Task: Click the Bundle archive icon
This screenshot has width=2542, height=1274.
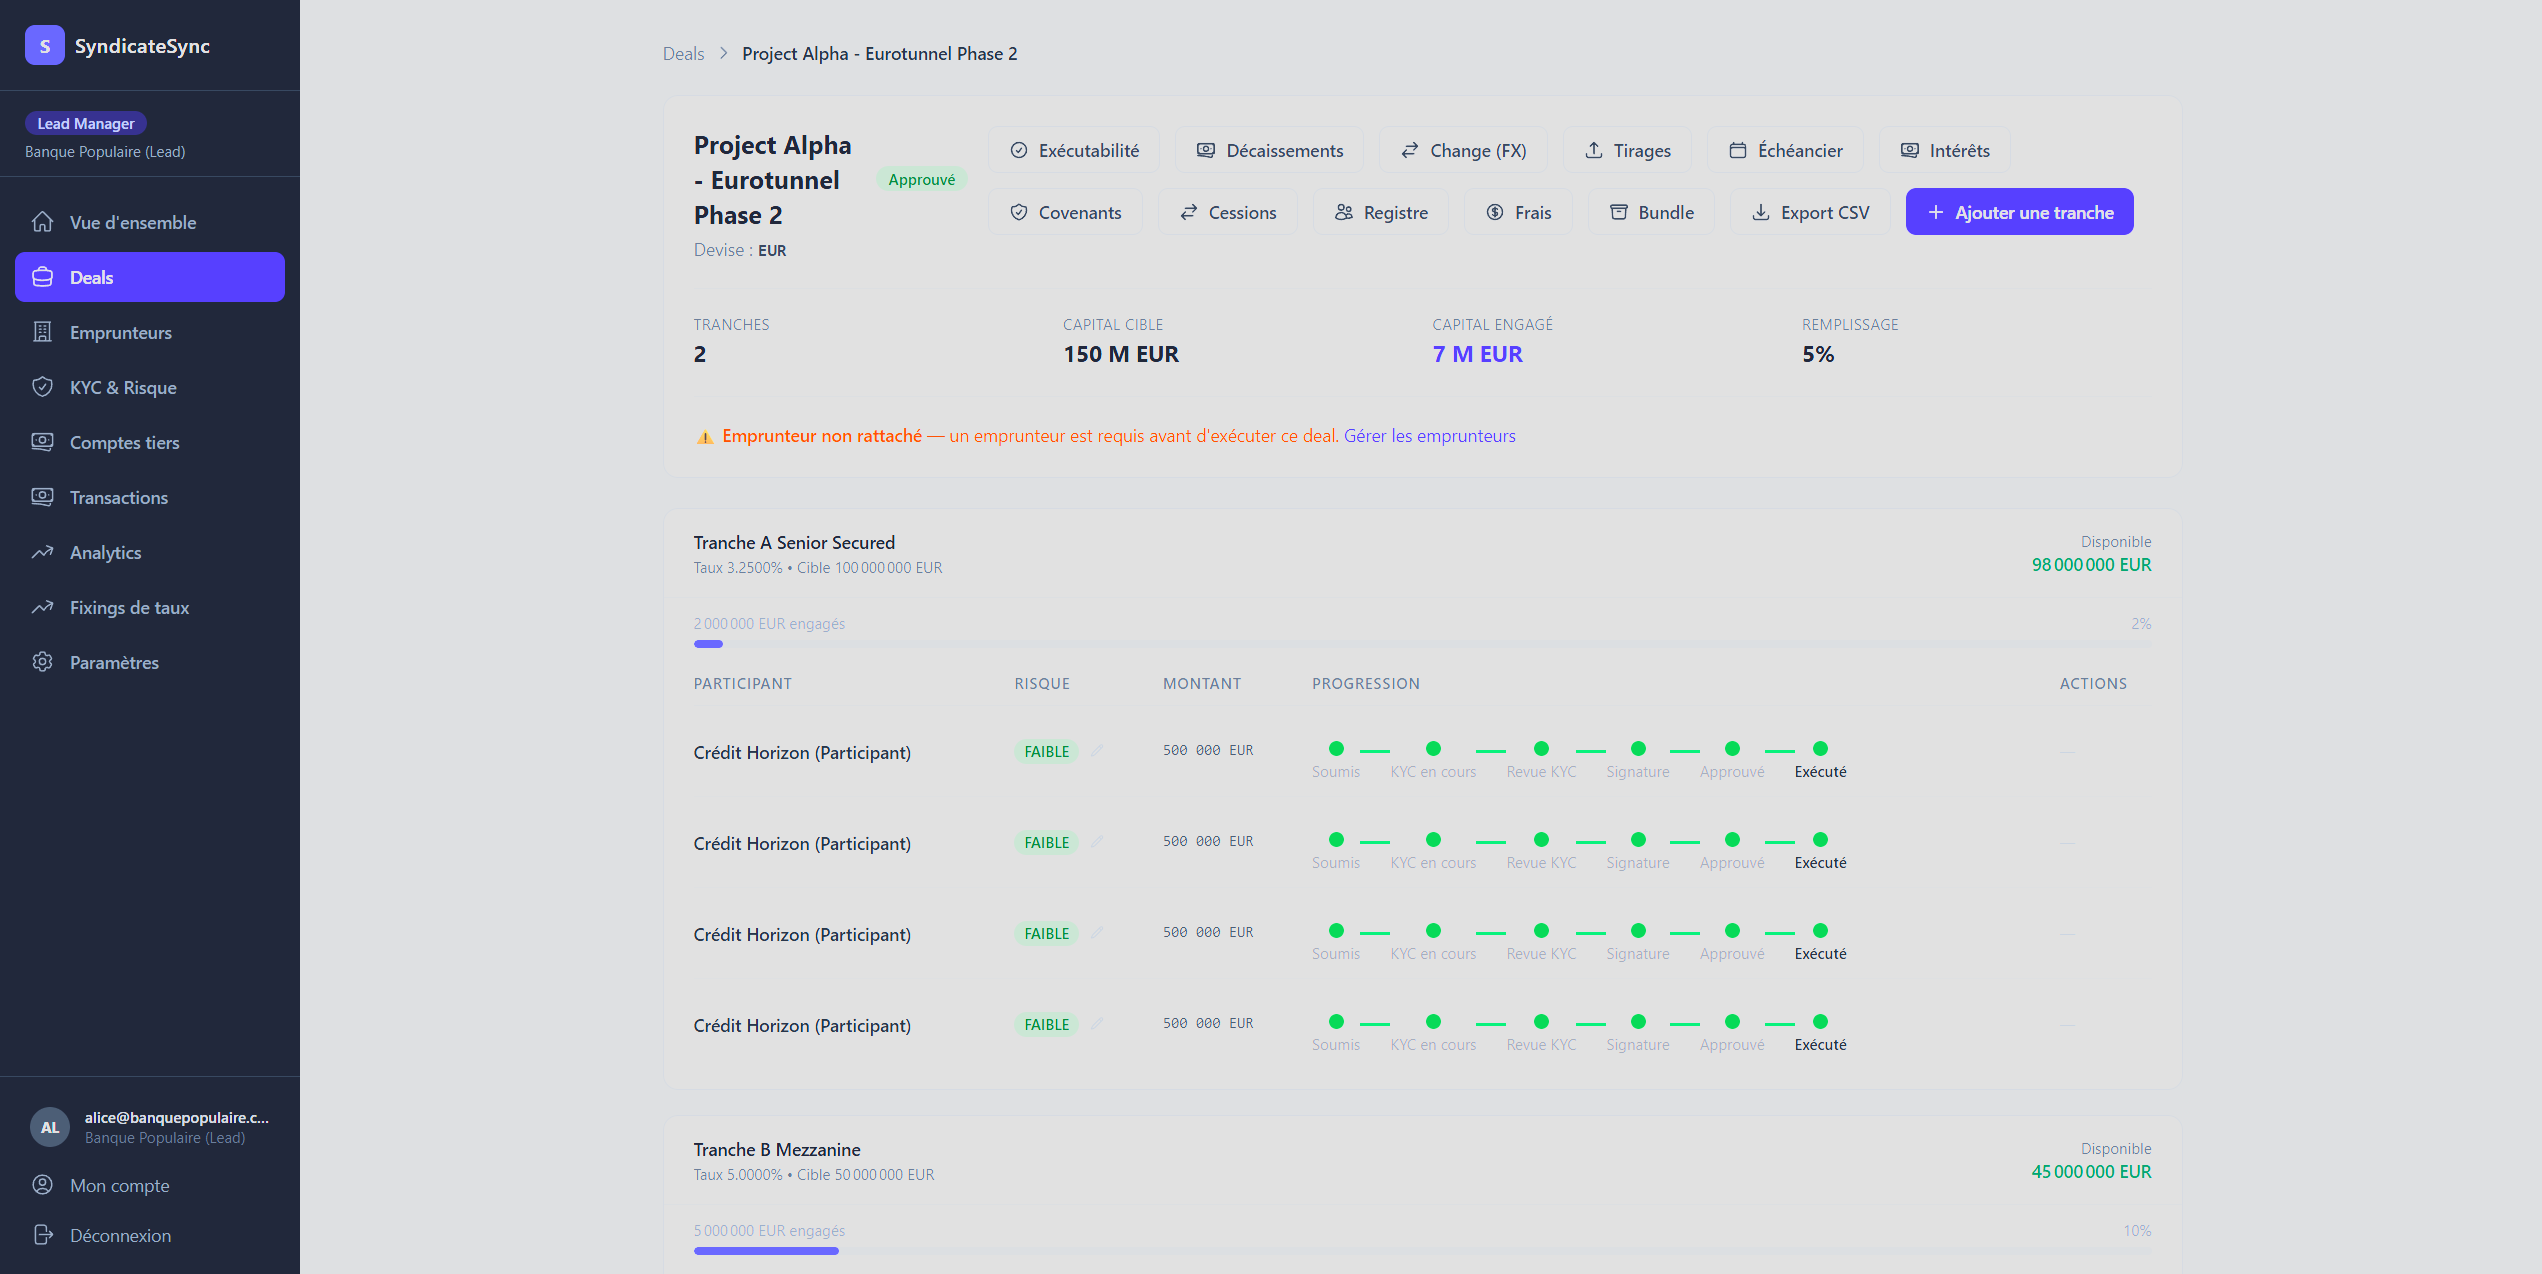Action: click(x=1619, y=212)
